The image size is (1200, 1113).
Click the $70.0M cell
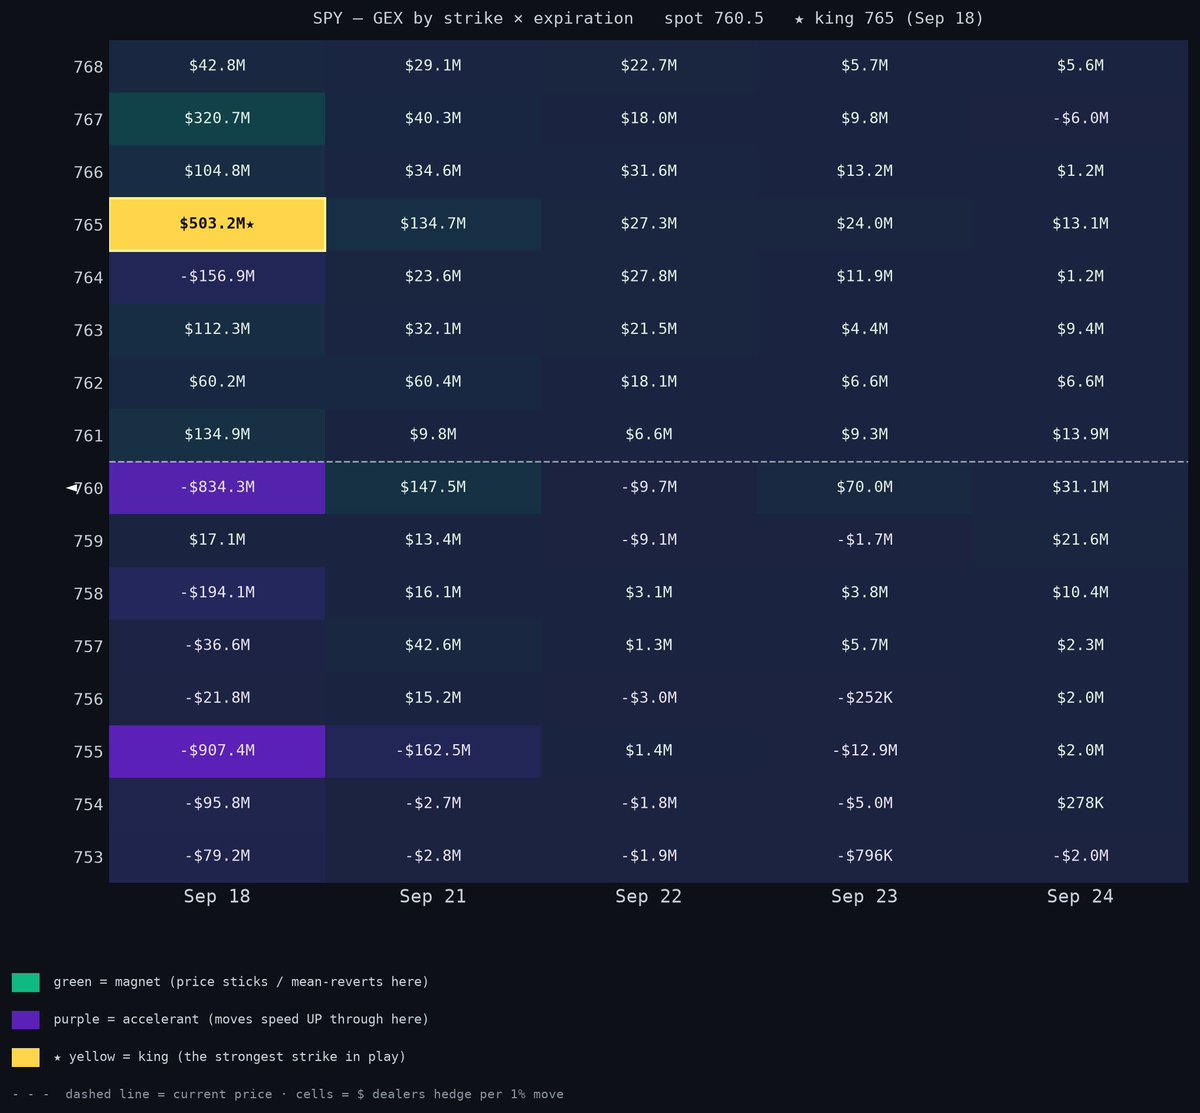coord(864,488)
